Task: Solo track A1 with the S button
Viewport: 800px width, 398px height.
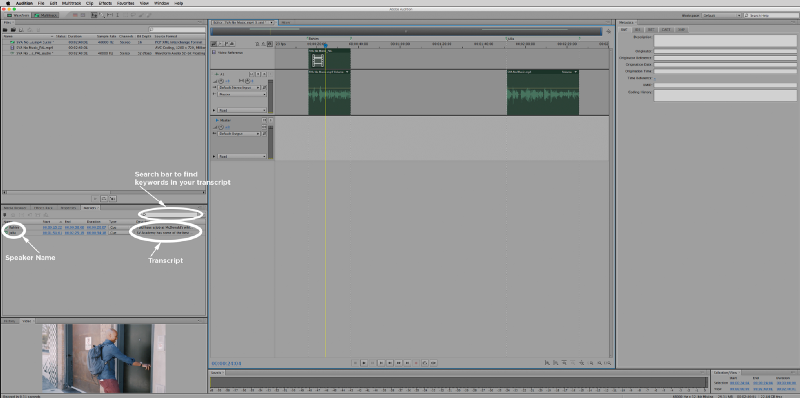Action: pos(258,74)
